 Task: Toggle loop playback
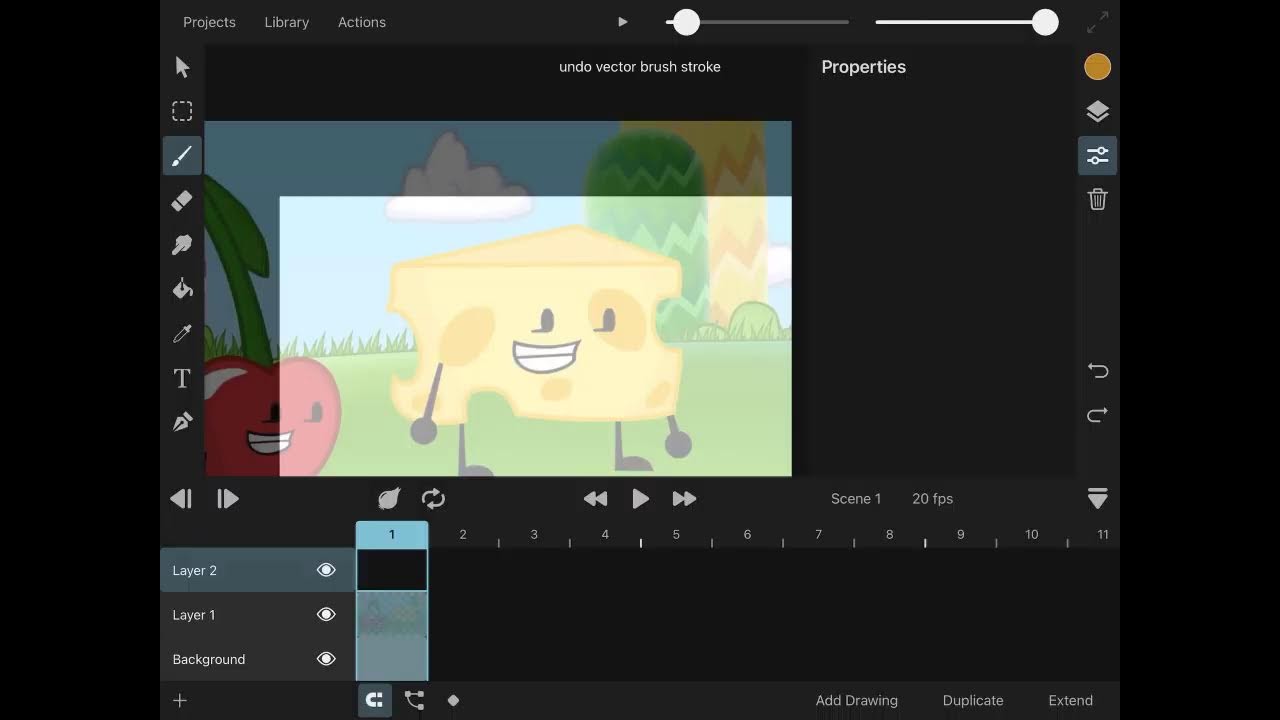click(433, 498)
